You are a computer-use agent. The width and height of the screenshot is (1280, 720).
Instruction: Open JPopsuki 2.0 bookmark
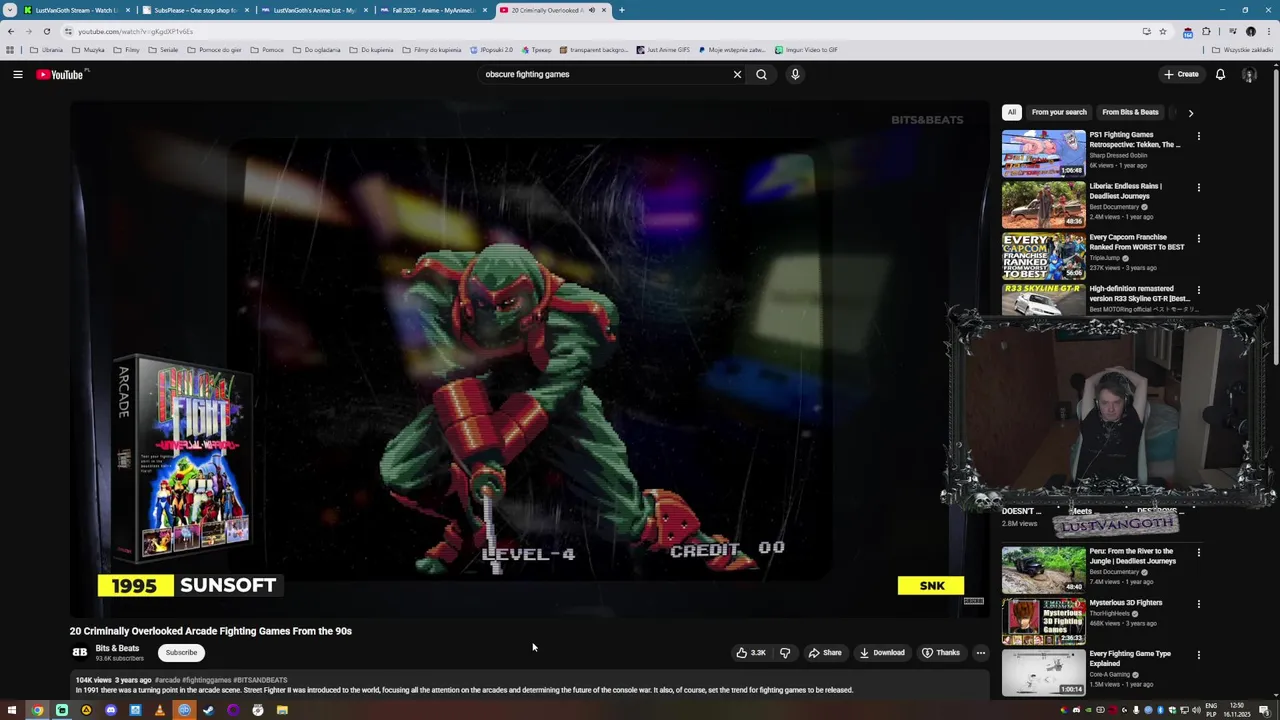point(491,50)
